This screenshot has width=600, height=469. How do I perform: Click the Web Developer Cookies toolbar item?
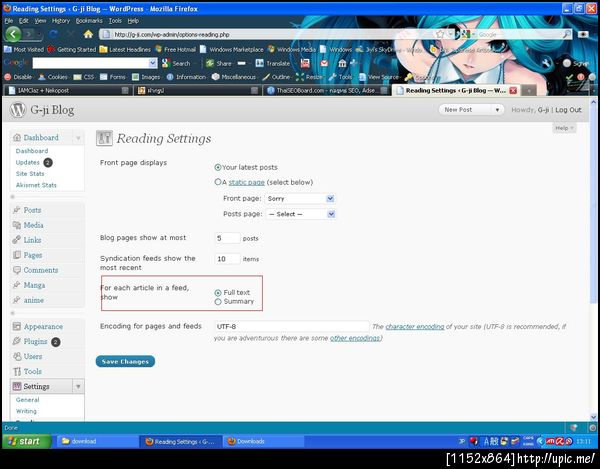[53, 77]
